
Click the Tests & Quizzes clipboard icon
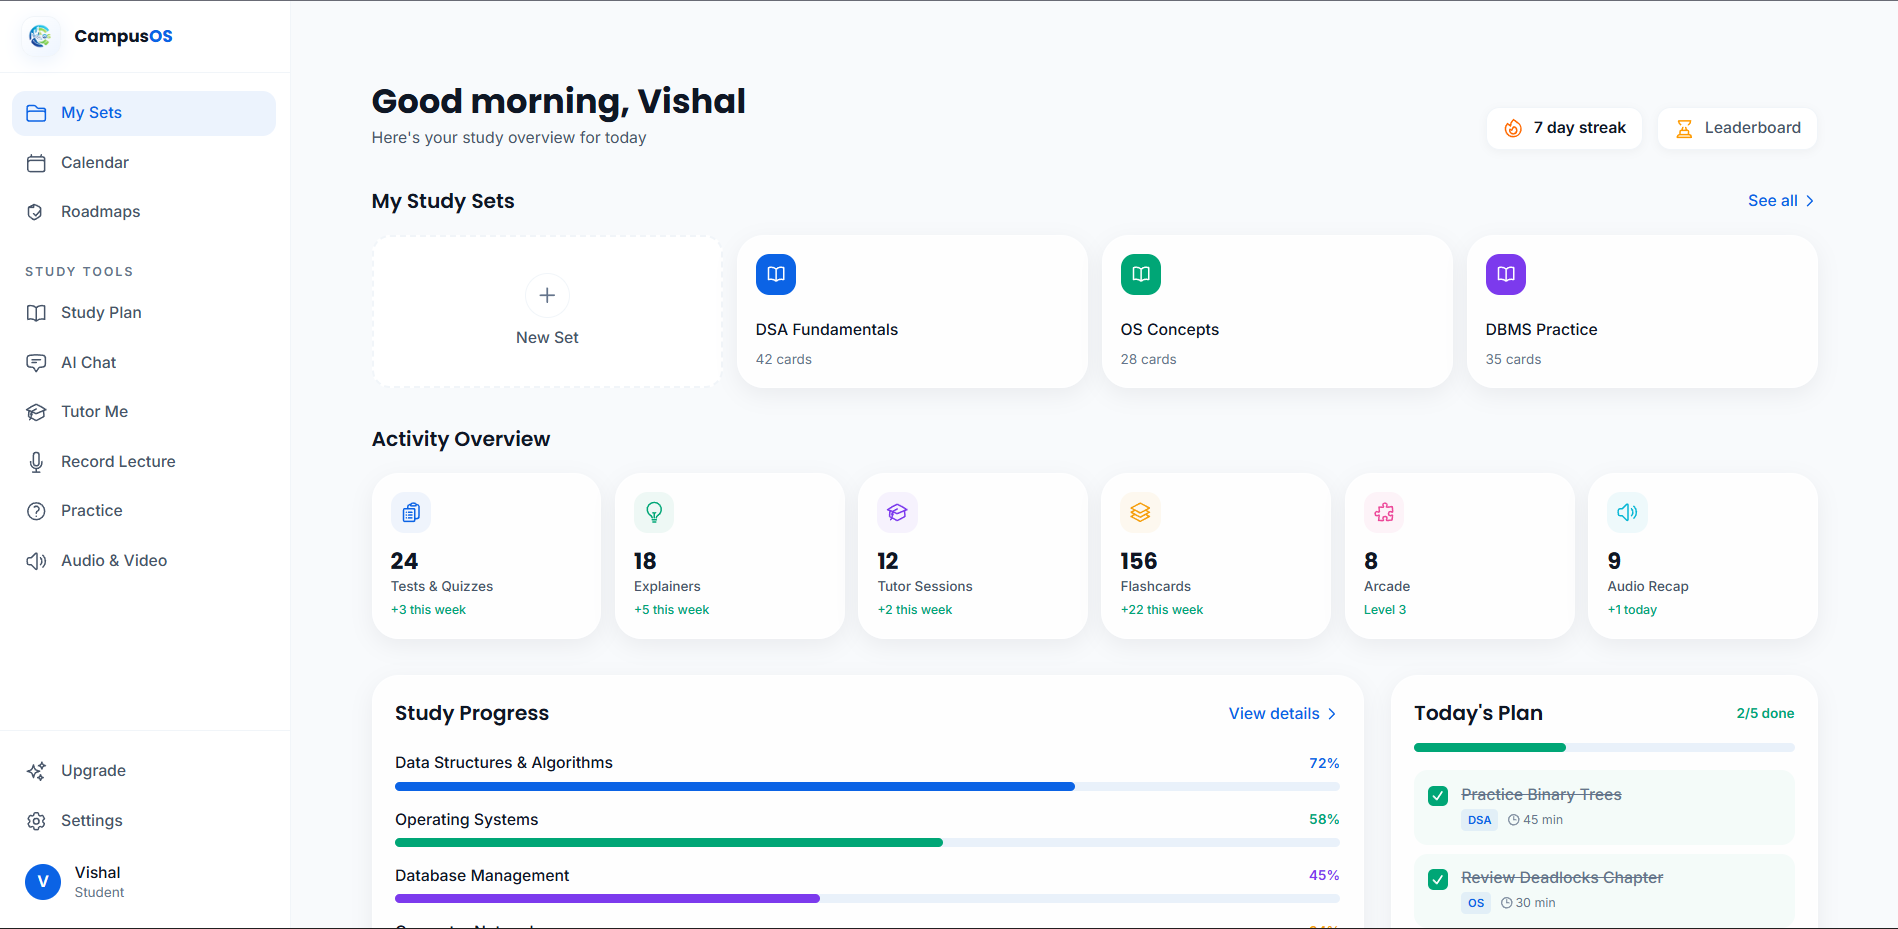(410, 513)
